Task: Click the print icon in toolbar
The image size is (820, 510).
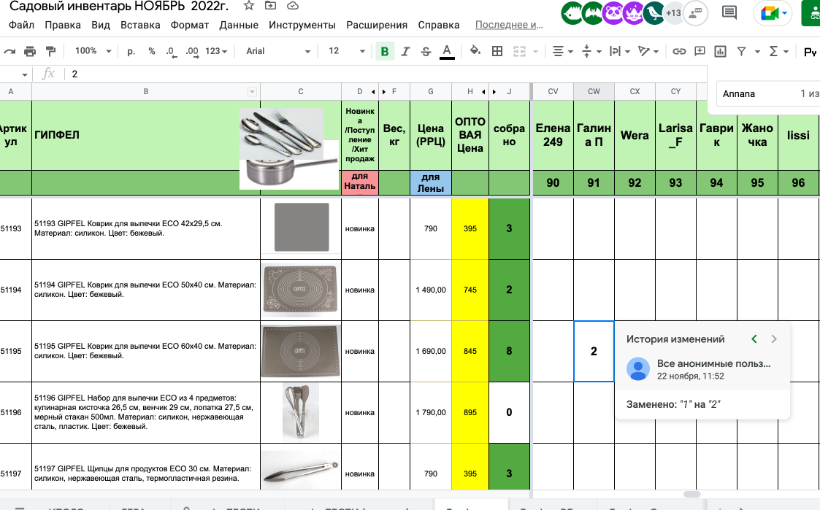Action: point(30,51)
